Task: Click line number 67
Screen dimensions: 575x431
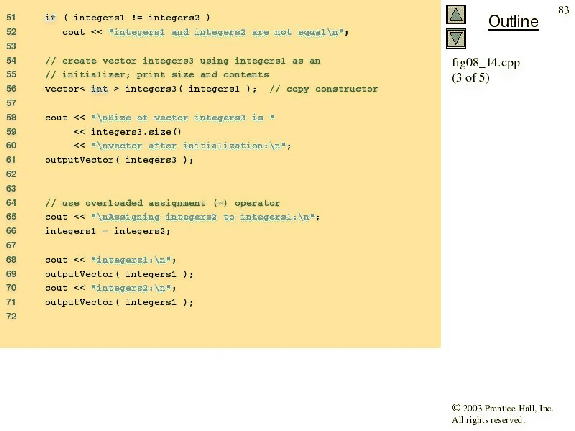Action: [x=11, y=245]
